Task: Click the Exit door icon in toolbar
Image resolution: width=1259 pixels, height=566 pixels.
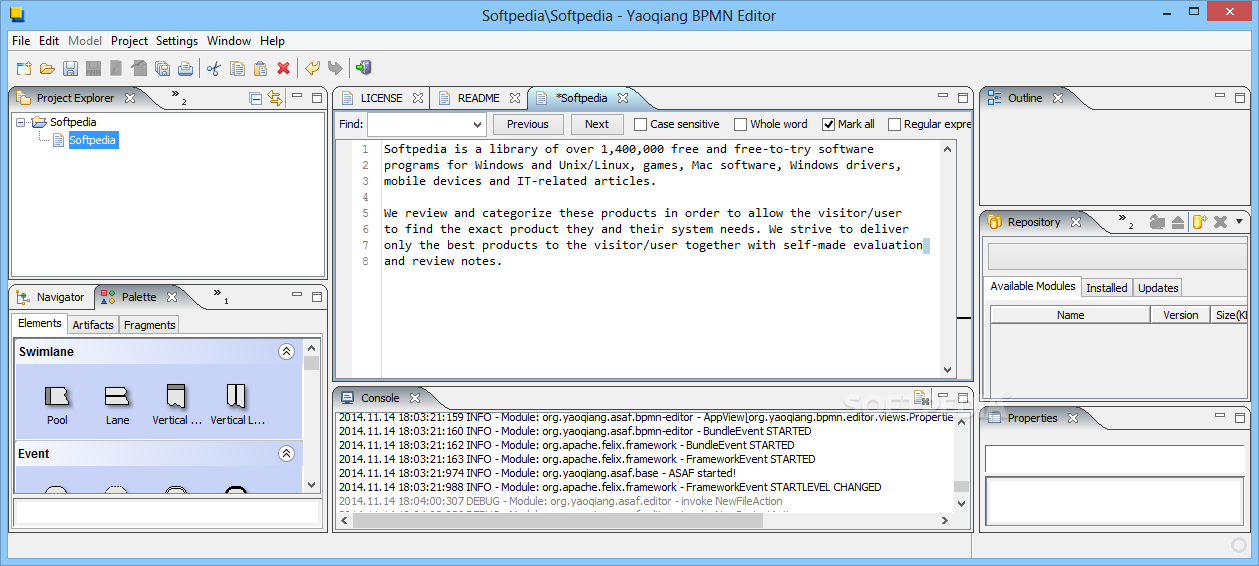Action: click(x=363, y=68)
